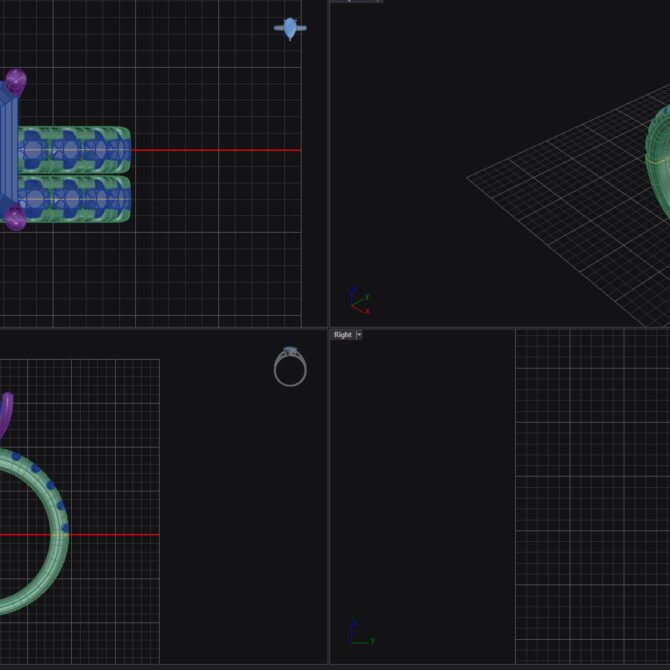This screenshot has width=670, height=670.
Task: Click the gray front-view ring icon
Action: 290,368
